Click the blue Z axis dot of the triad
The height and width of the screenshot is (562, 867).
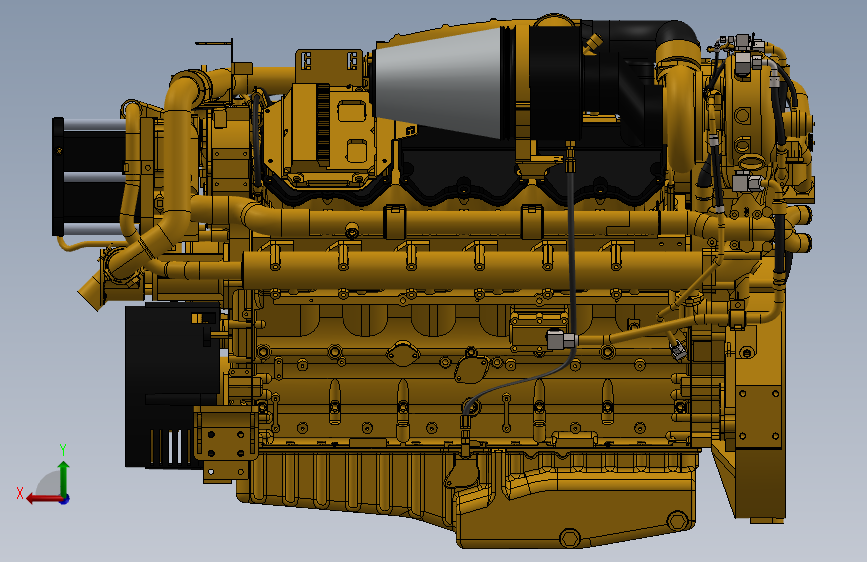[65, 499]
